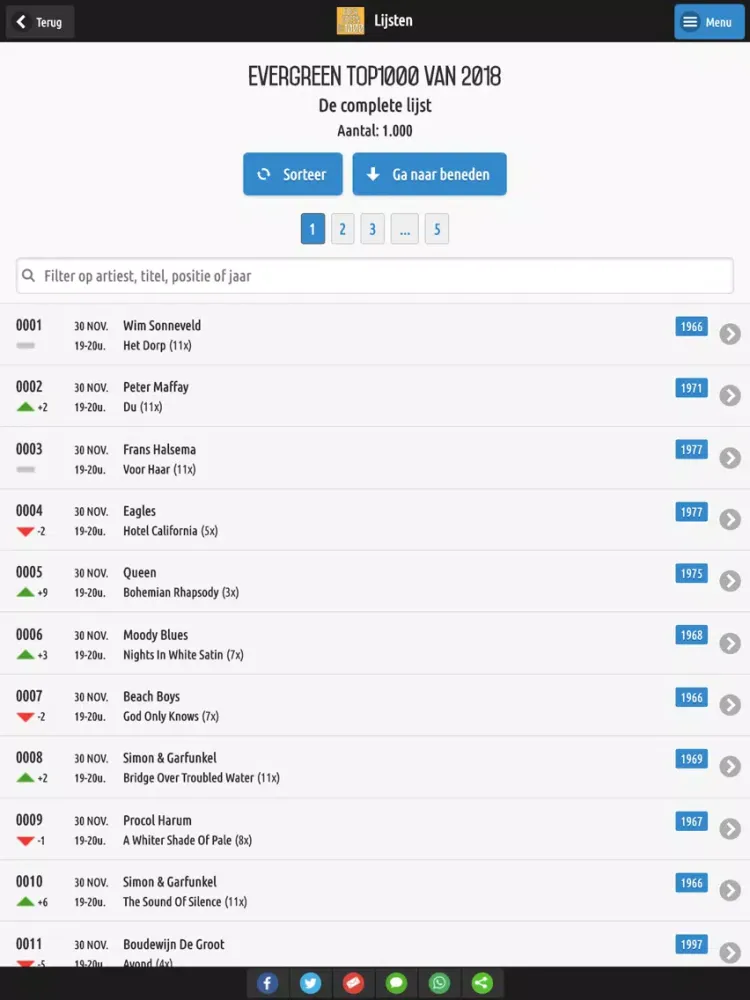Focus the artist/title filter field
This screenshot has height=1000, width=750.
click(x=375, y=276)
